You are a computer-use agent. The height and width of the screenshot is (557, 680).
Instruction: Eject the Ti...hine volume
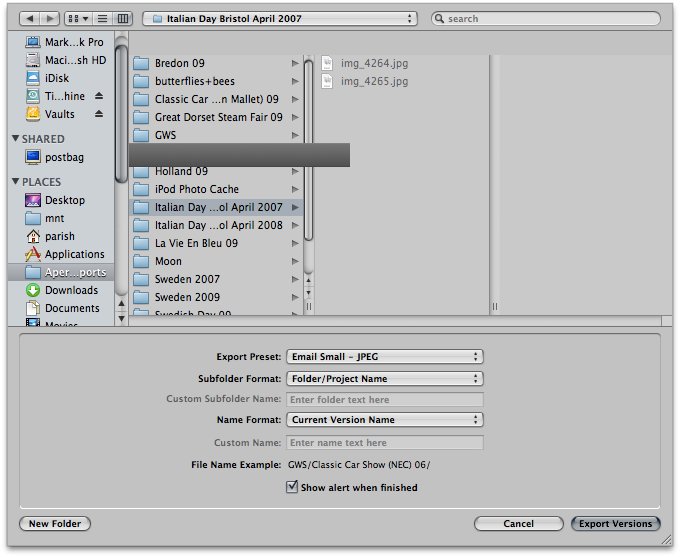[x=99, y=96]
